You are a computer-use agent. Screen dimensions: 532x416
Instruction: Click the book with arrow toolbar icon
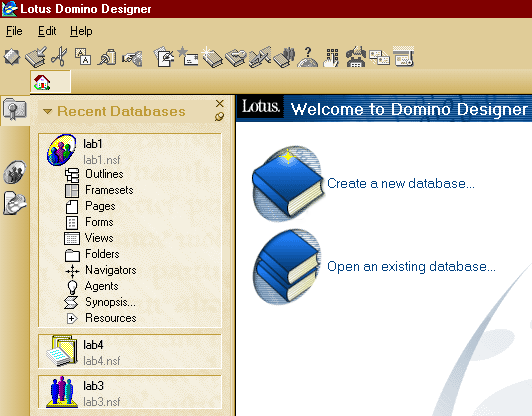click(36, 57)
